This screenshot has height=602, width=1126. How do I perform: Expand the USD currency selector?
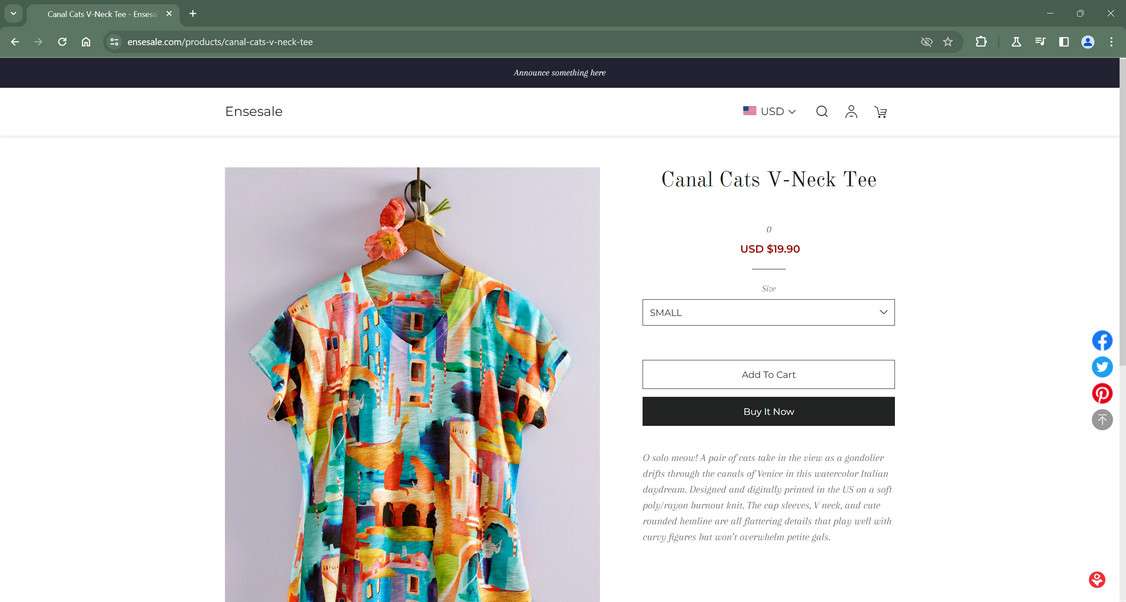coord(770,111)
